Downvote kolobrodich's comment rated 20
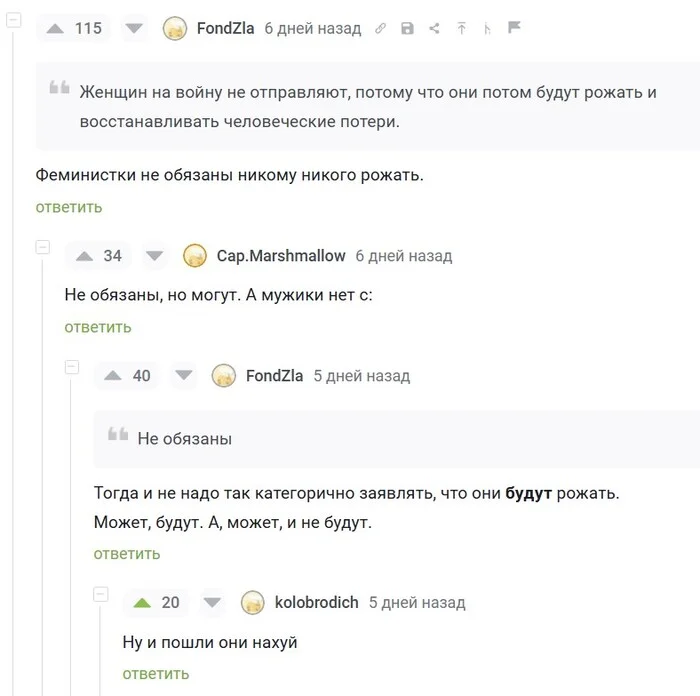Image resolution: width=700 pixels, height=696 pixels. [x=212, y=603]
